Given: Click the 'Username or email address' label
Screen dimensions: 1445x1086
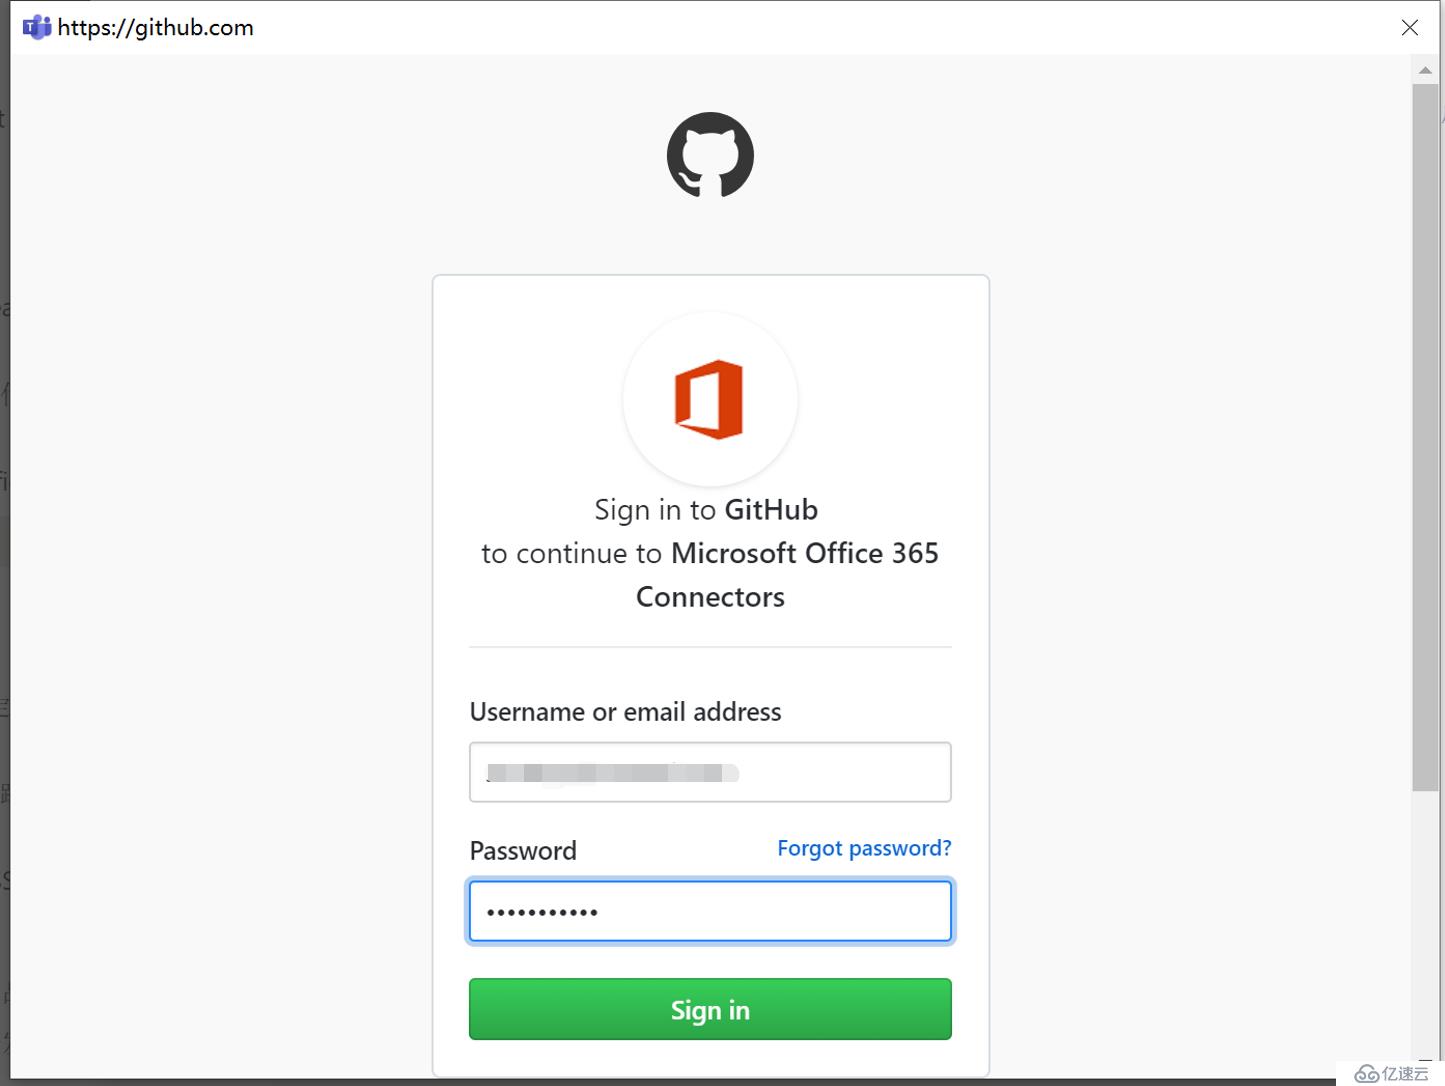Looking at the screenshot, I should [625, 712].
